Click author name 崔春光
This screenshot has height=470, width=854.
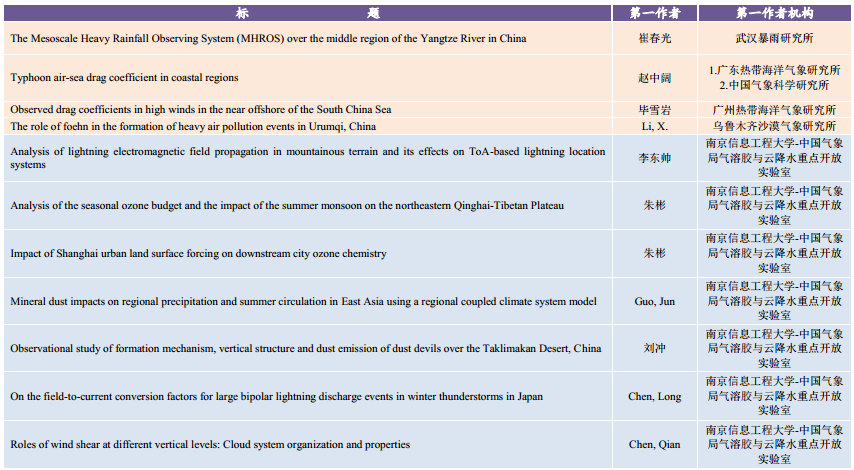tap(654, 39)
